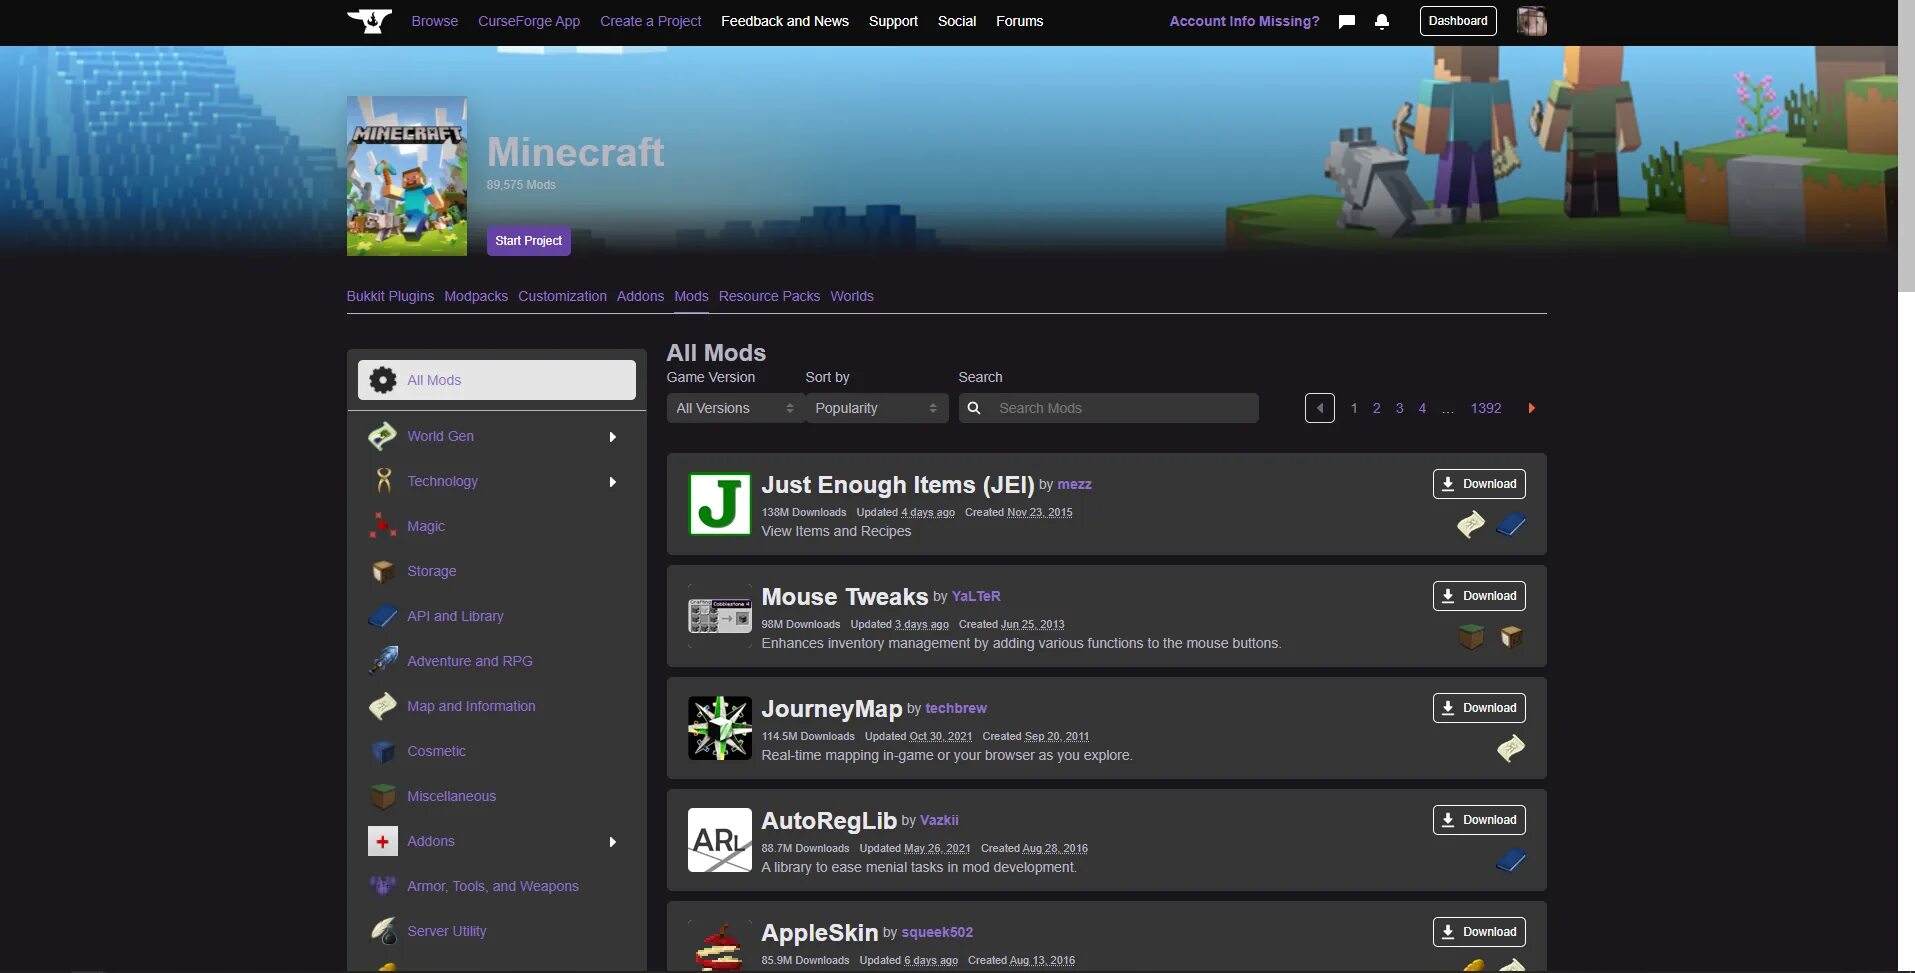This screenshot has height=973, width=1915.
Task: Click the search magnifier icon
Action: click(x=974, y=408)
